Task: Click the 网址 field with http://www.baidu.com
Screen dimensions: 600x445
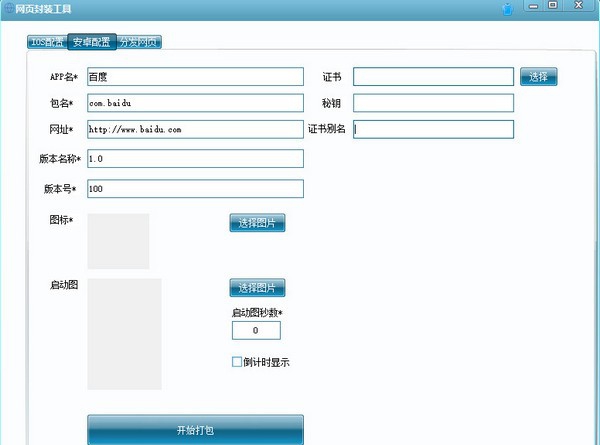Action: point(196,129)
